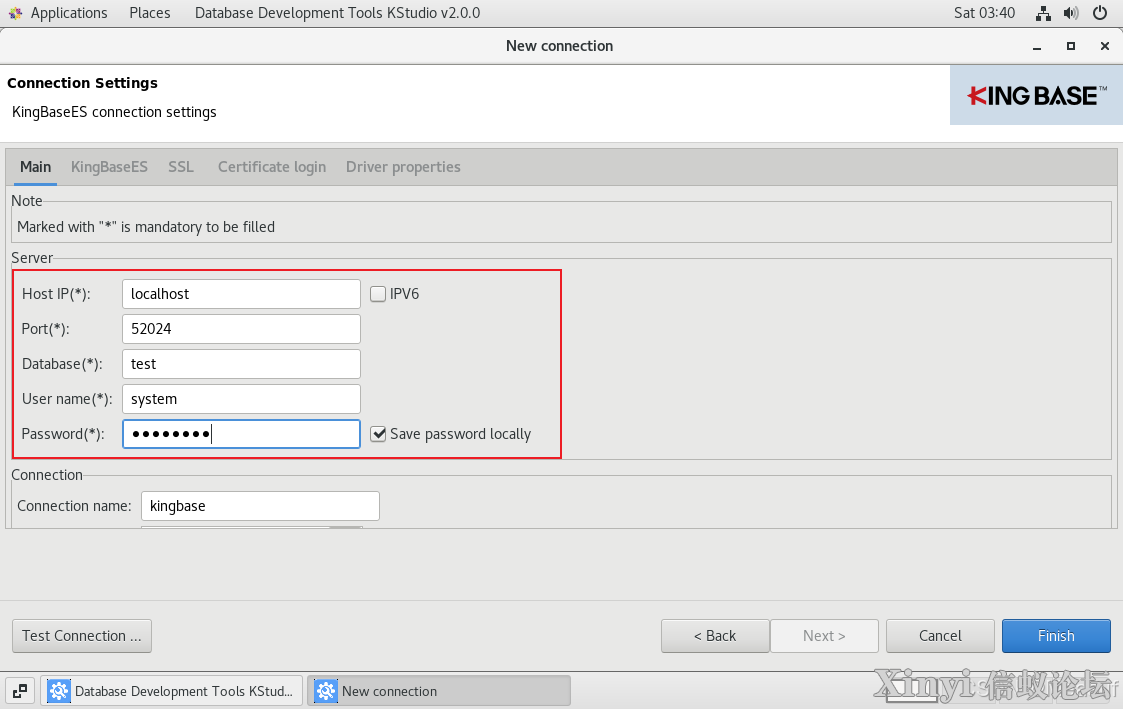Open the SSL tab
Image resolution: width=1123 pixels, height=709 pixels.
tap(181, 167)
